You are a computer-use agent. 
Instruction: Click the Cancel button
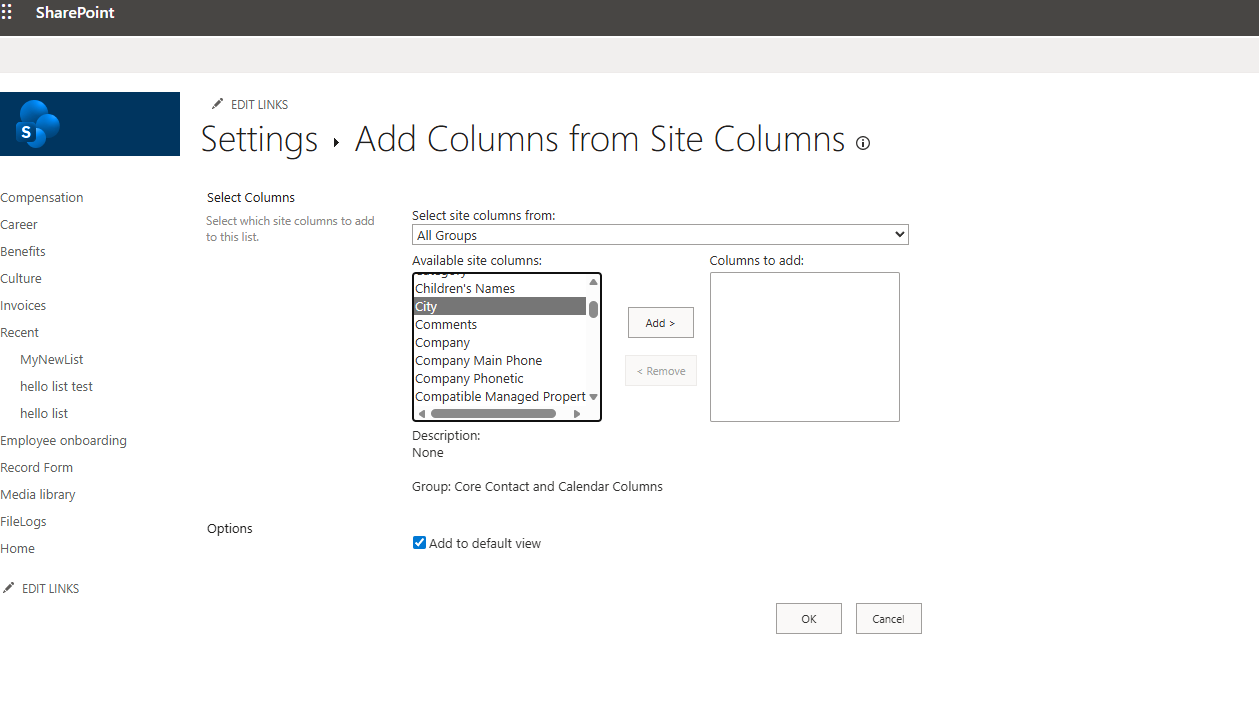(x=888, y=619)
